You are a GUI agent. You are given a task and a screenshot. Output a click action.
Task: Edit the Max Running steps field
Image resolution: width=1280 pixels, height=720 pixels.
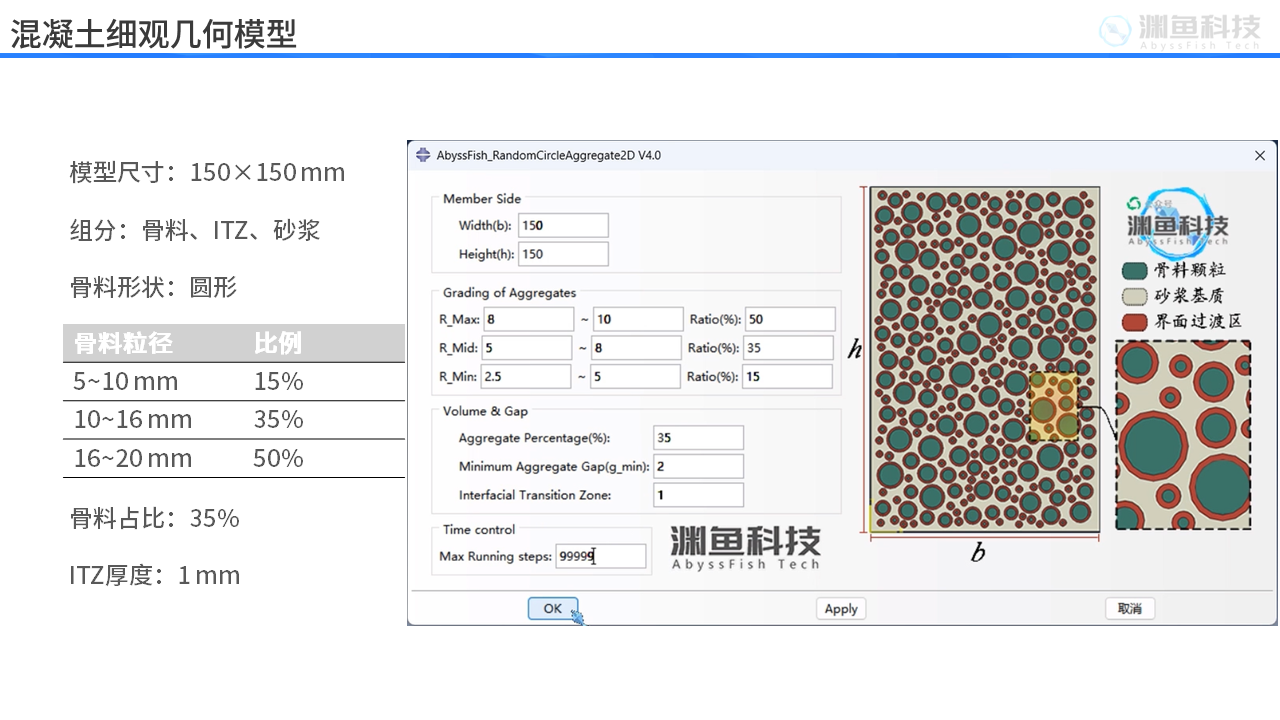[x=601, y=556]
